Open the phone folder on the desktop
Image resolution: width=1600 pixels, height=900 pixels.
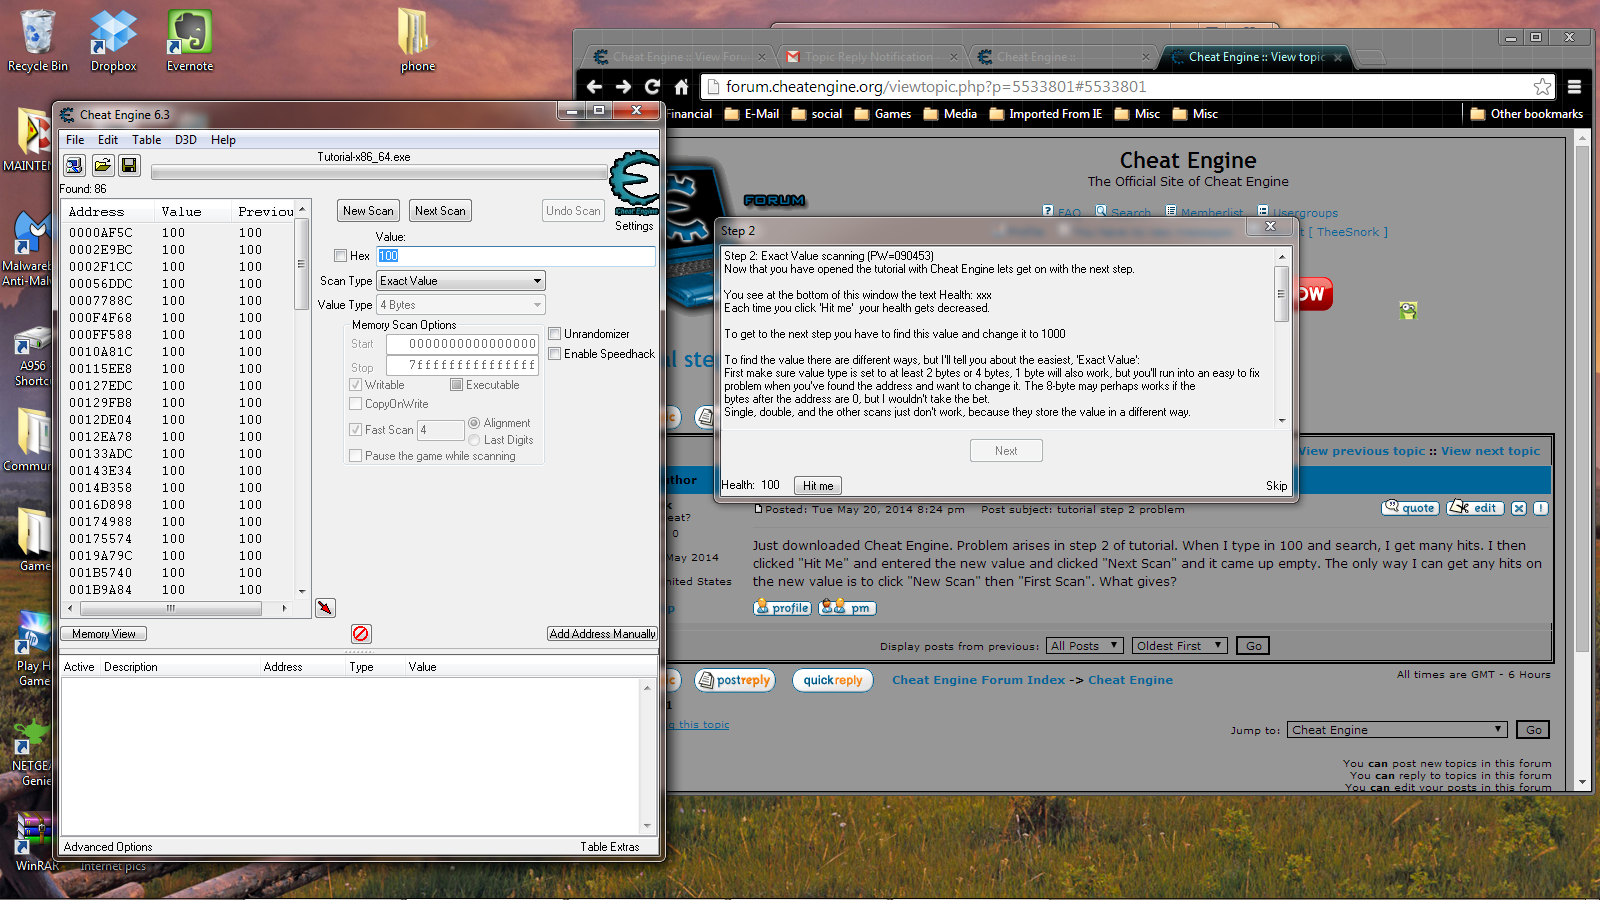[417, 41]
